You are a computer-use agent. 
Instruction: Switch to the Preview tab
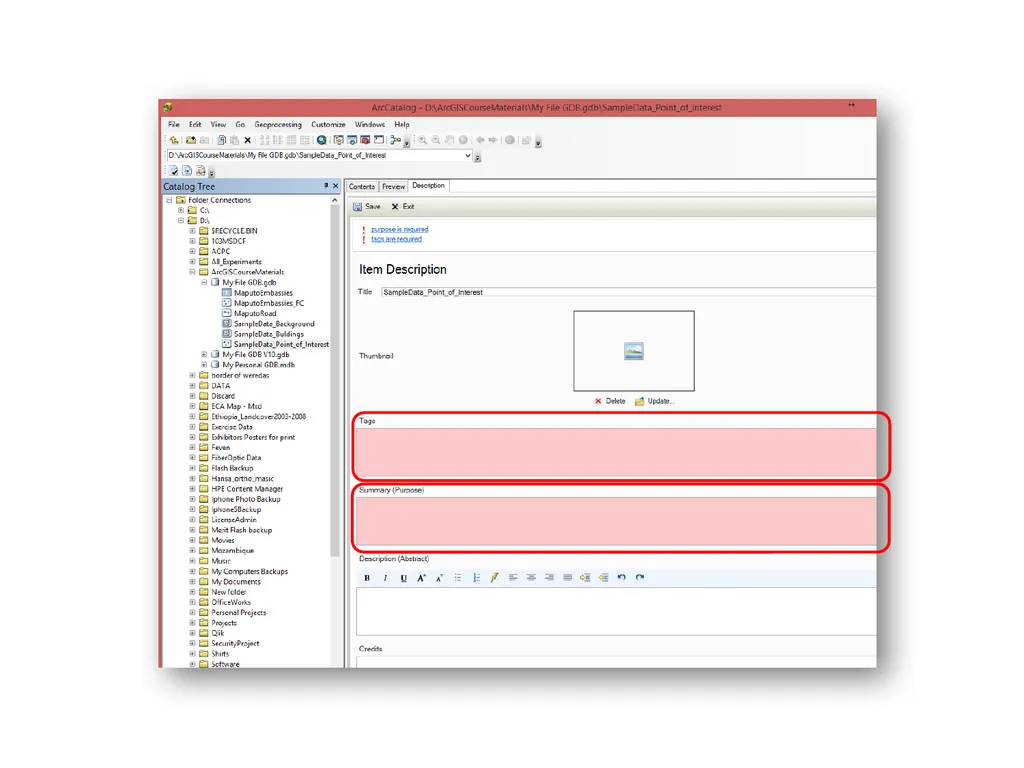click(393, 187)
